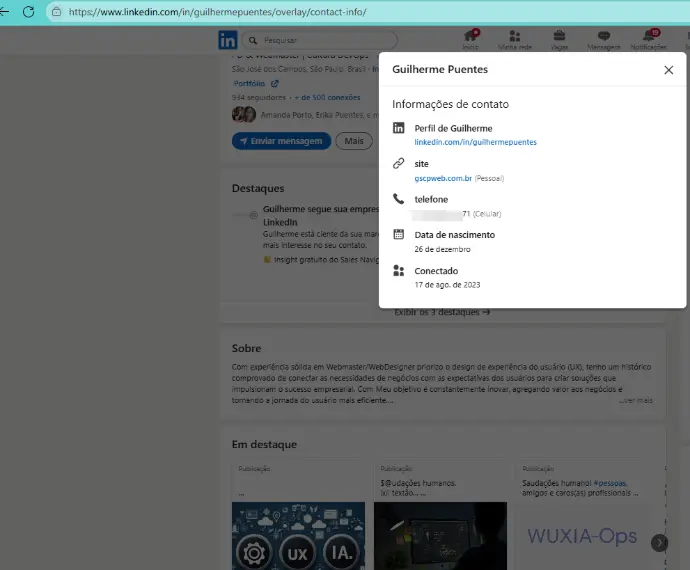This screenshot has width=690, height=570.
Task: Click the LinkedIn logo icon
Action: pos(228,40)
